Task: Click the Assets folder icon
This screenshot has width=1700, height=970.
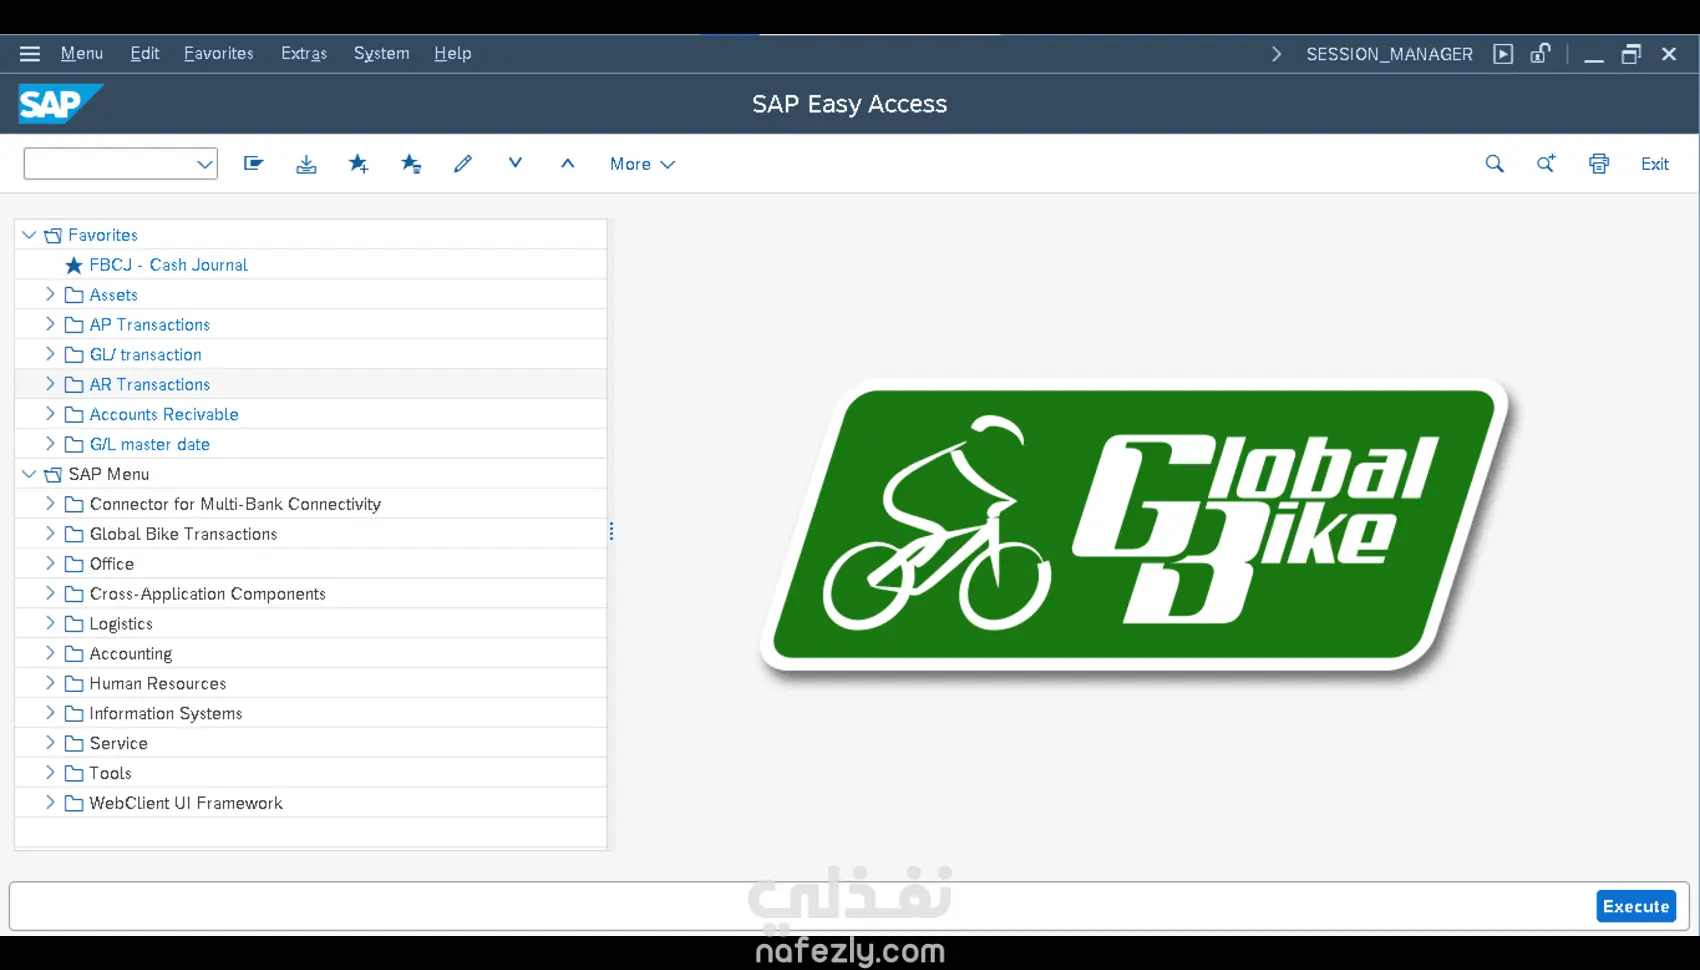Action: click(x=74, y=295)
